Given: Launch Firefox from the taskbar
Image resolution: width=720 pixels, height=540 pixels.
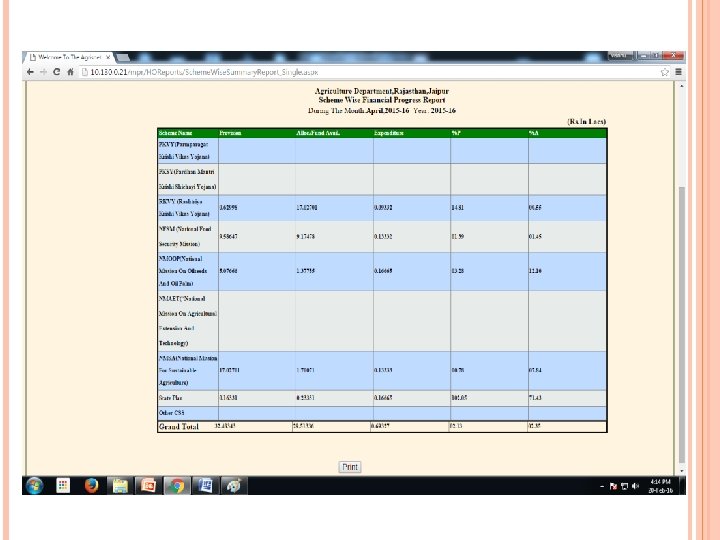Looking at the screenshot, I should tap(91, 485).
